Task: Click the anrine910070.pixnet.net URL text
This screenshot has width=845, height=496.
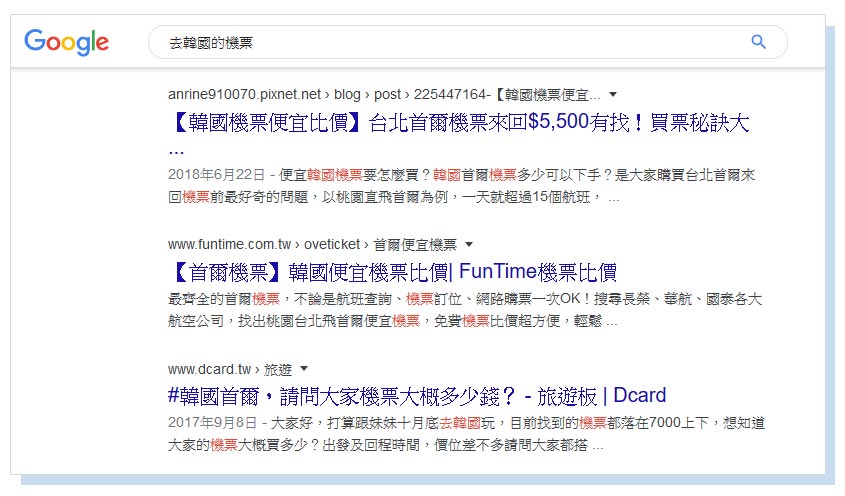Action: (245, 95)
